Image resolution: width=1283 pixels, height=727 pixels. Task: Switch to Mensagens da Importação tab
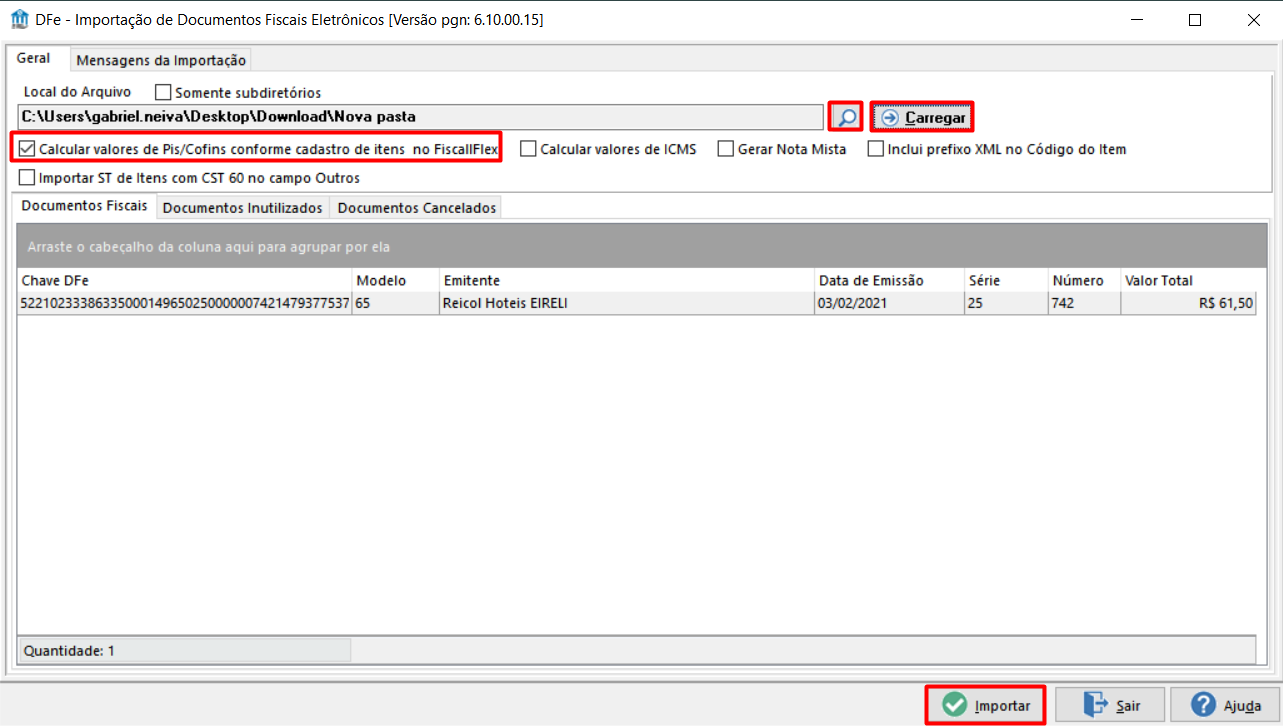[161, 60]
